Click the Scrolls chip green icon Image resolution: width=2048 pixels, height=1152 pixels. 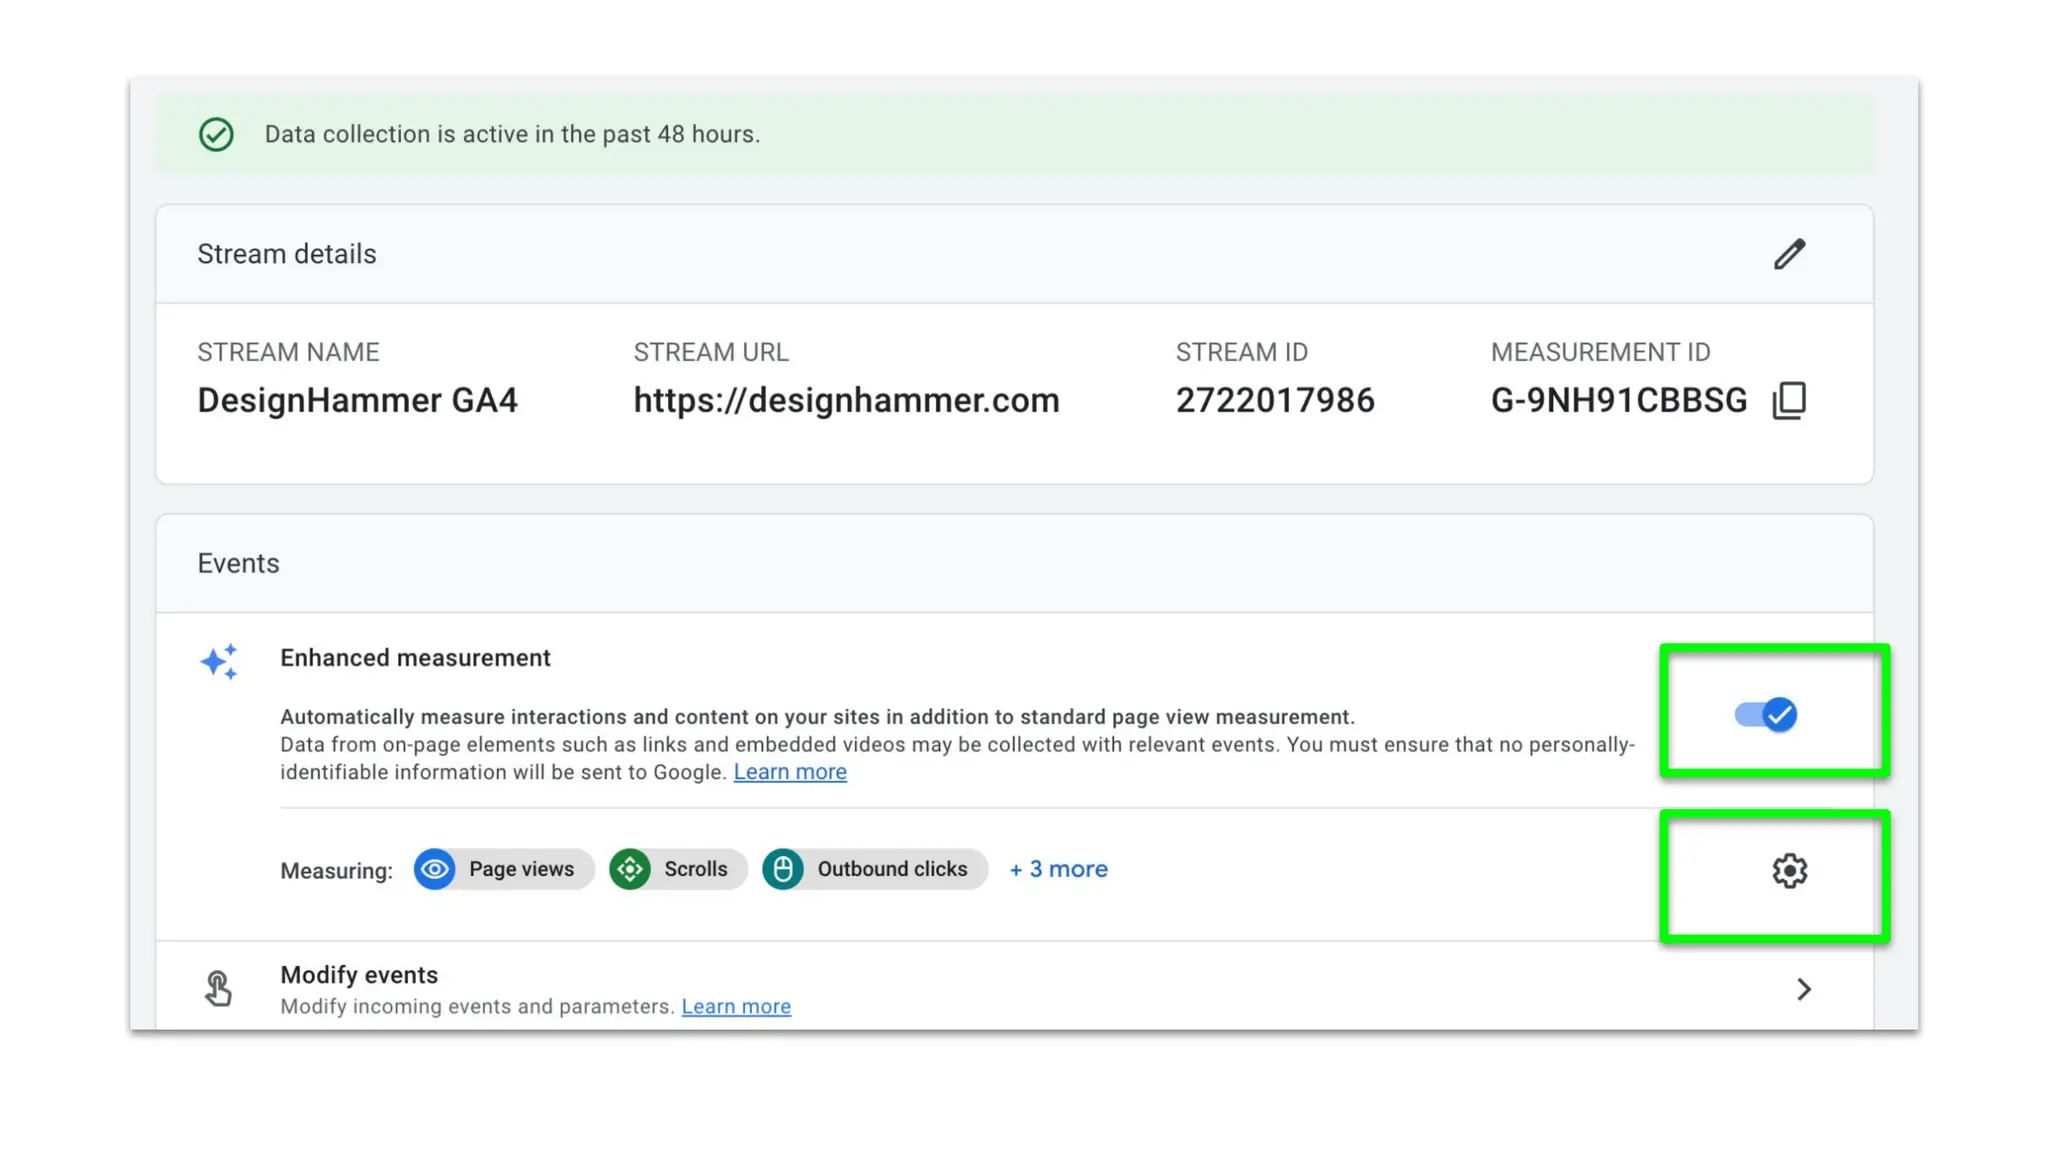point(630,869)
